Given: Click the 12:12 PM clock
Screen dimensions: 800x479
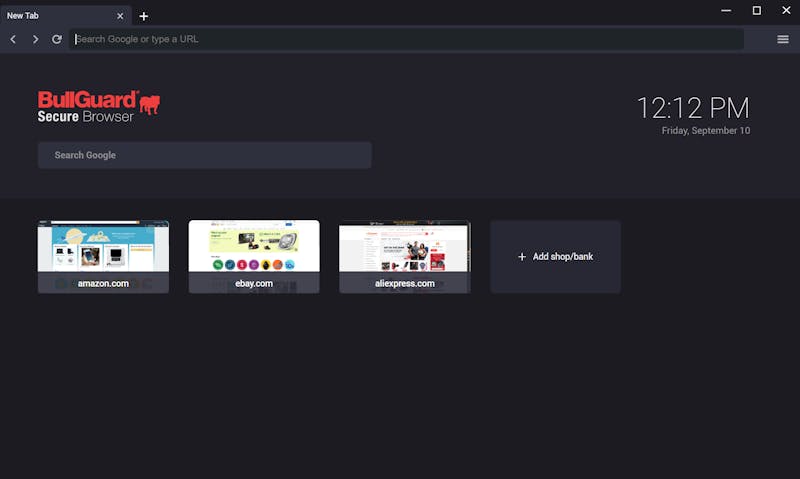Looking at the screenshot, I should [693, 108].
